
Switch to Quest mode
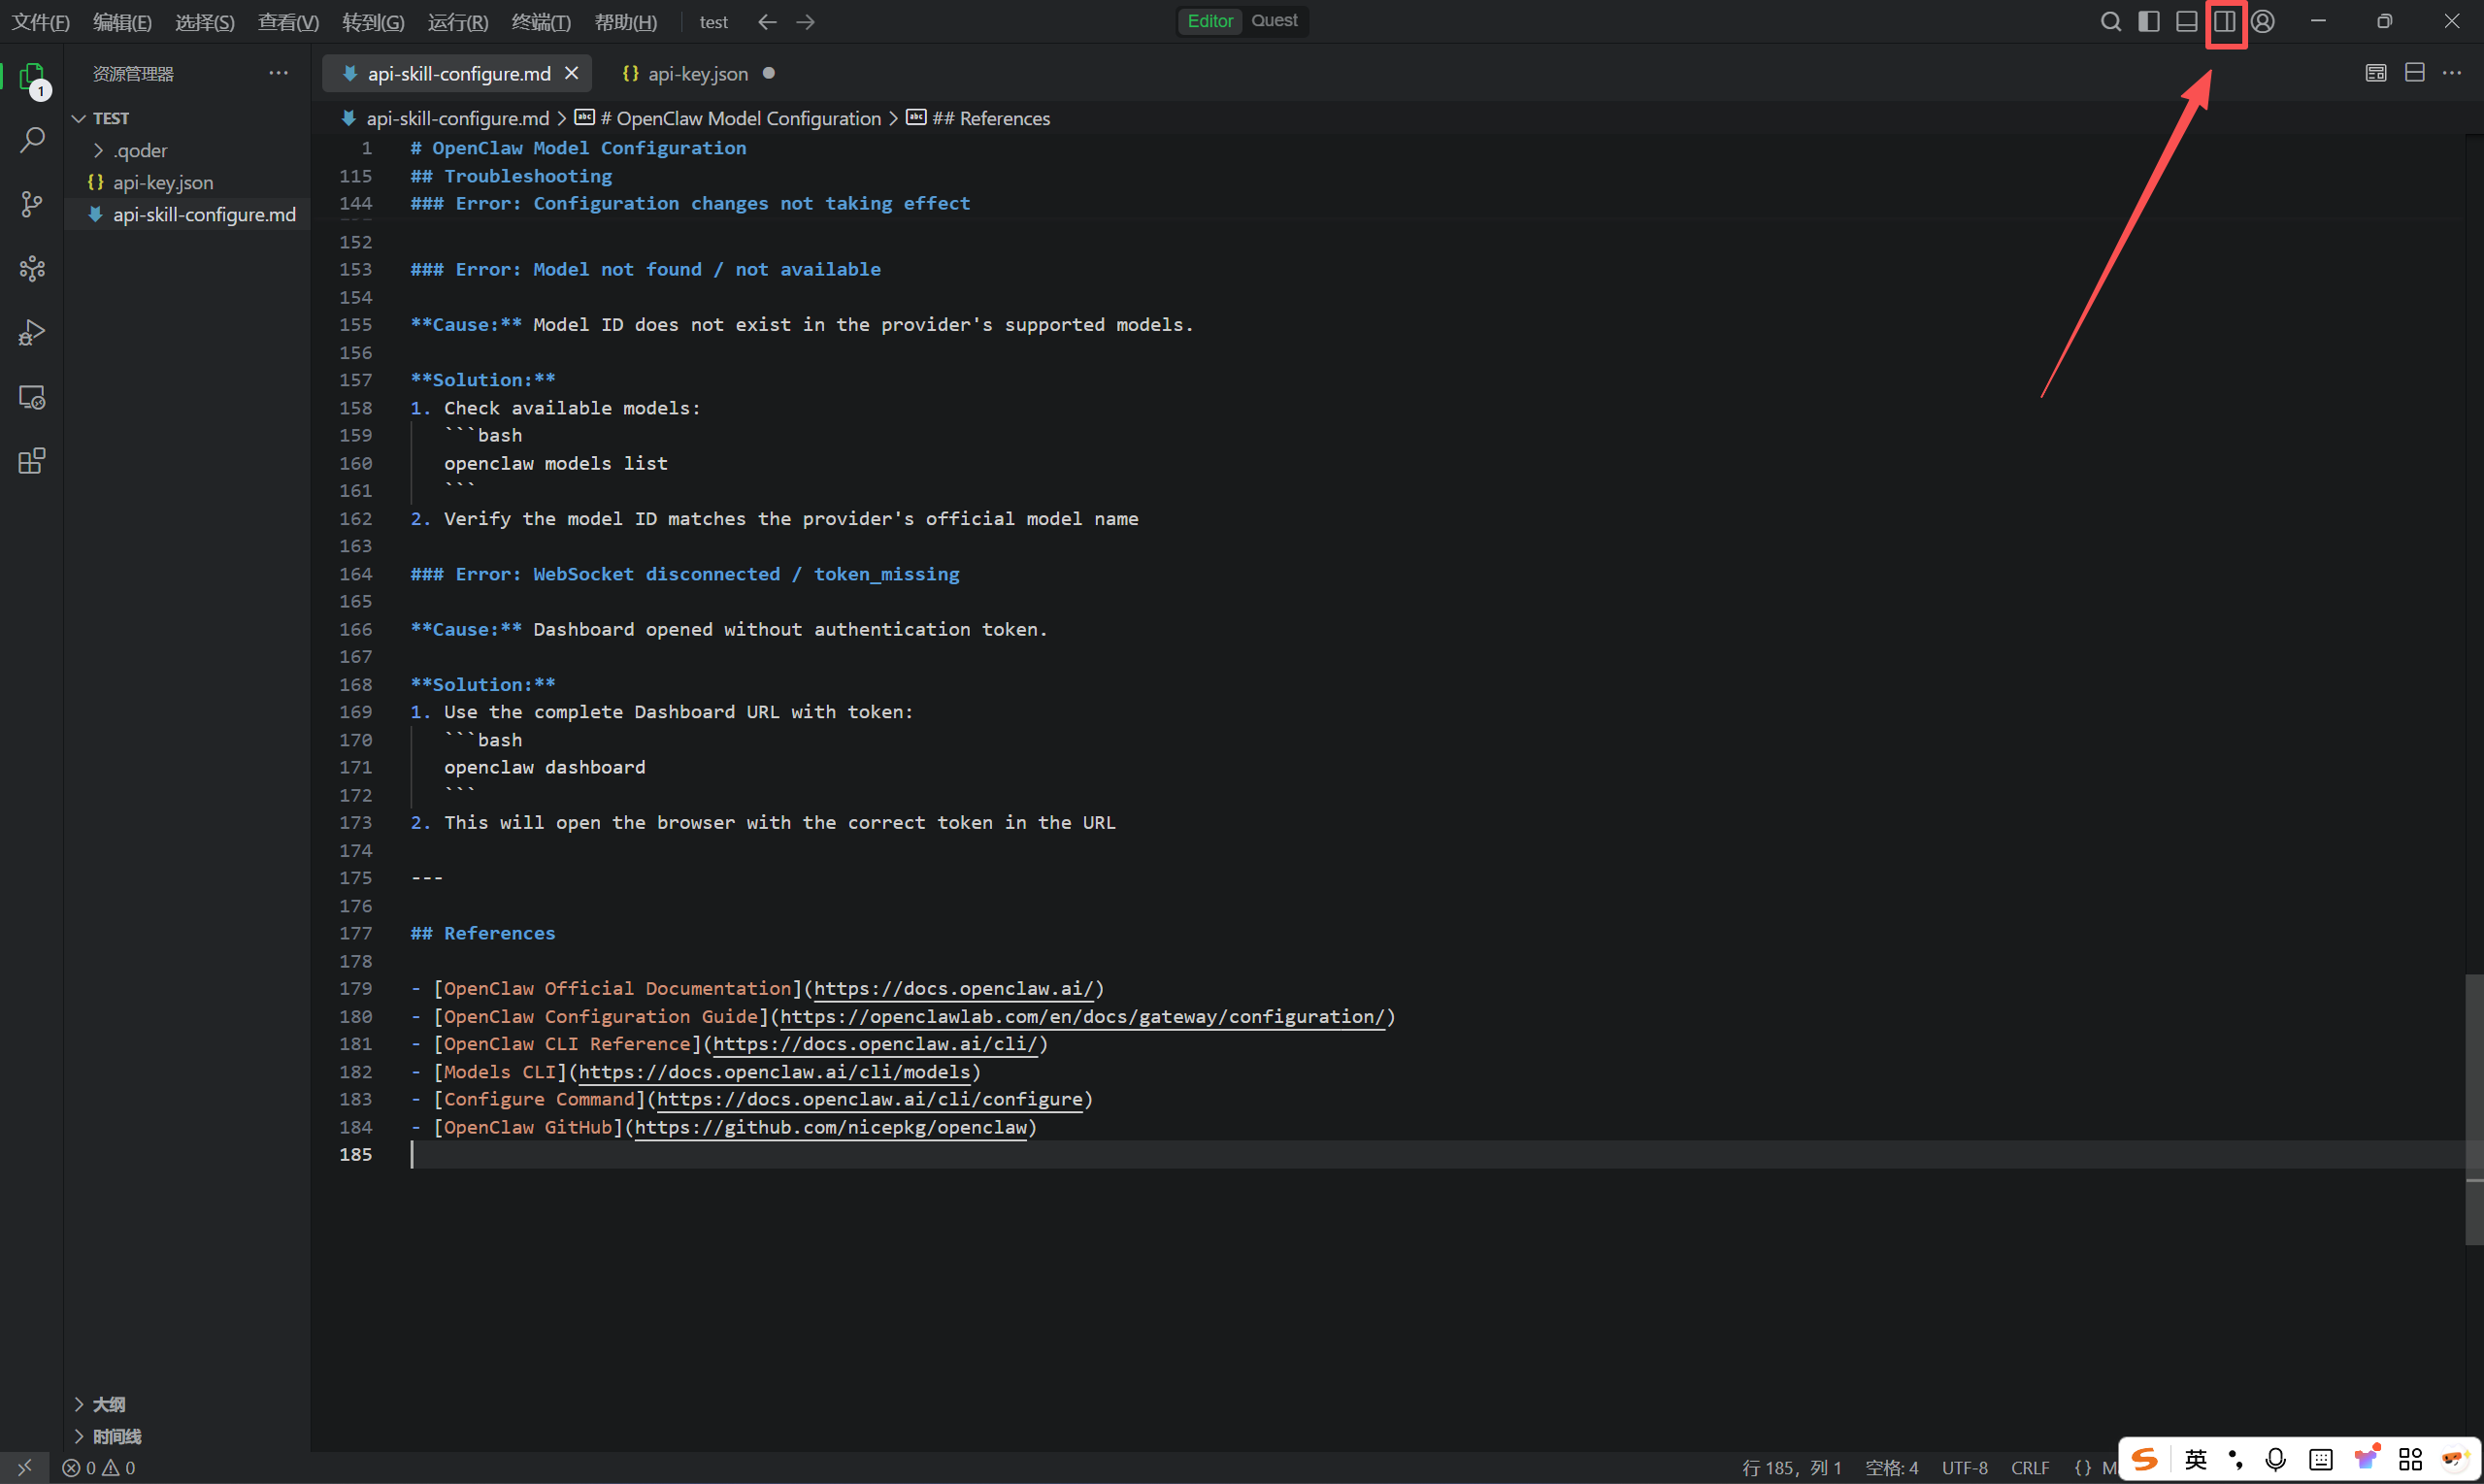coord(1274,21)
